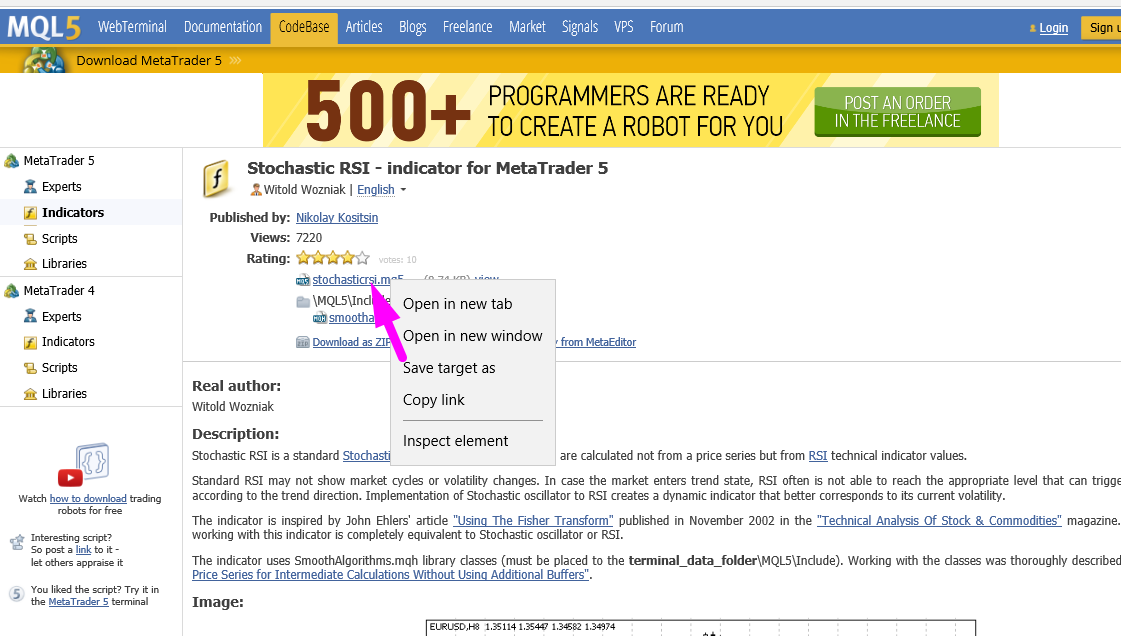1121x636 pixels.
Task: Click the English language link
Action: coord(375,189)
